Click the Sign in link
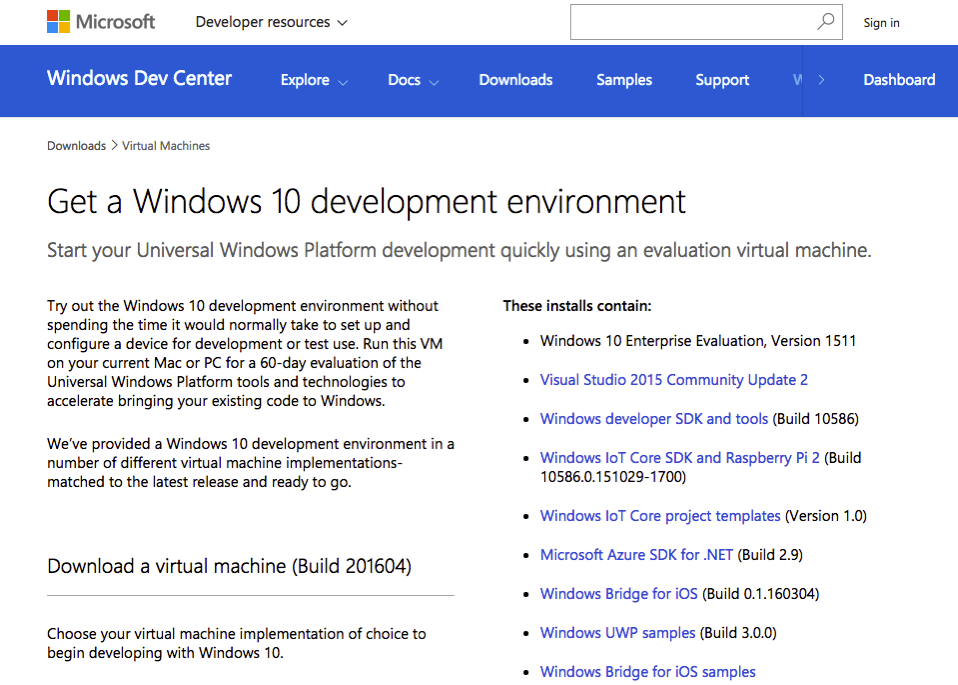This screenshot has height=685, width=958. pos(881,23)
